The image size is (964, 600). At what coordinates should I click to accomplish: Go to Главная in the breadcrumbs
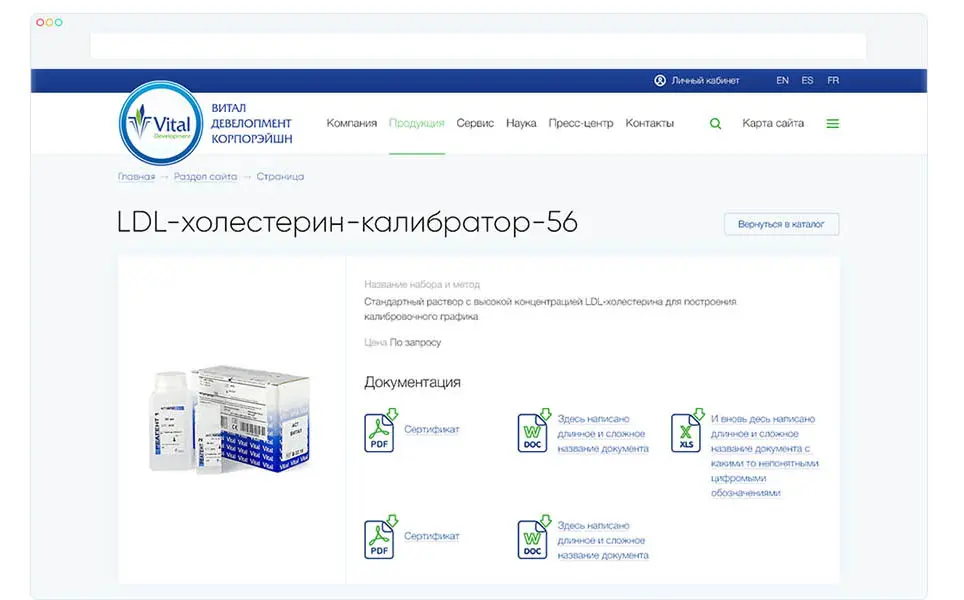point(136,177)
